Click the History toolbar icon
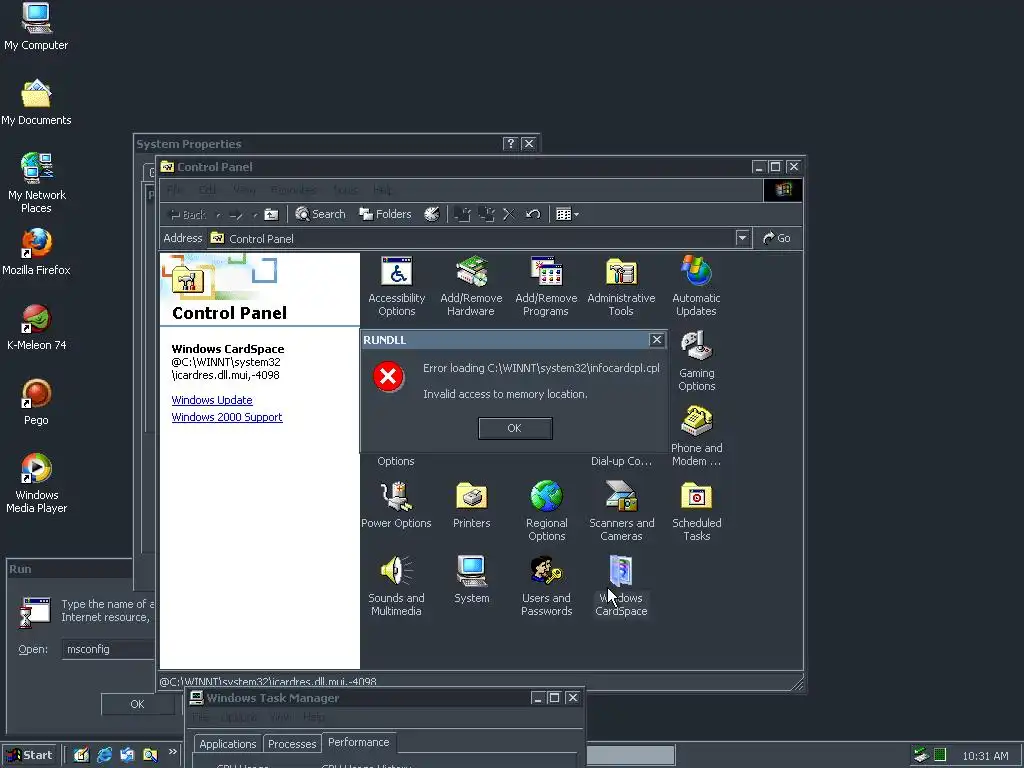The width and height of the screenshot is (1024, 768). click(432, 214)
